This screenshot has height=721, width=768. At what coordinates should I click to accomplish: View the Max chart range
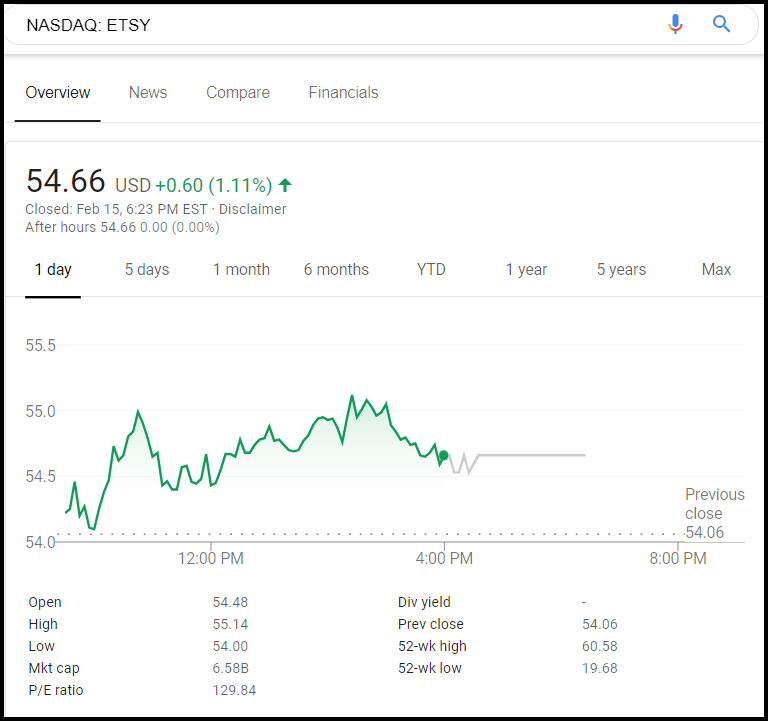click(x=716, y=270)
